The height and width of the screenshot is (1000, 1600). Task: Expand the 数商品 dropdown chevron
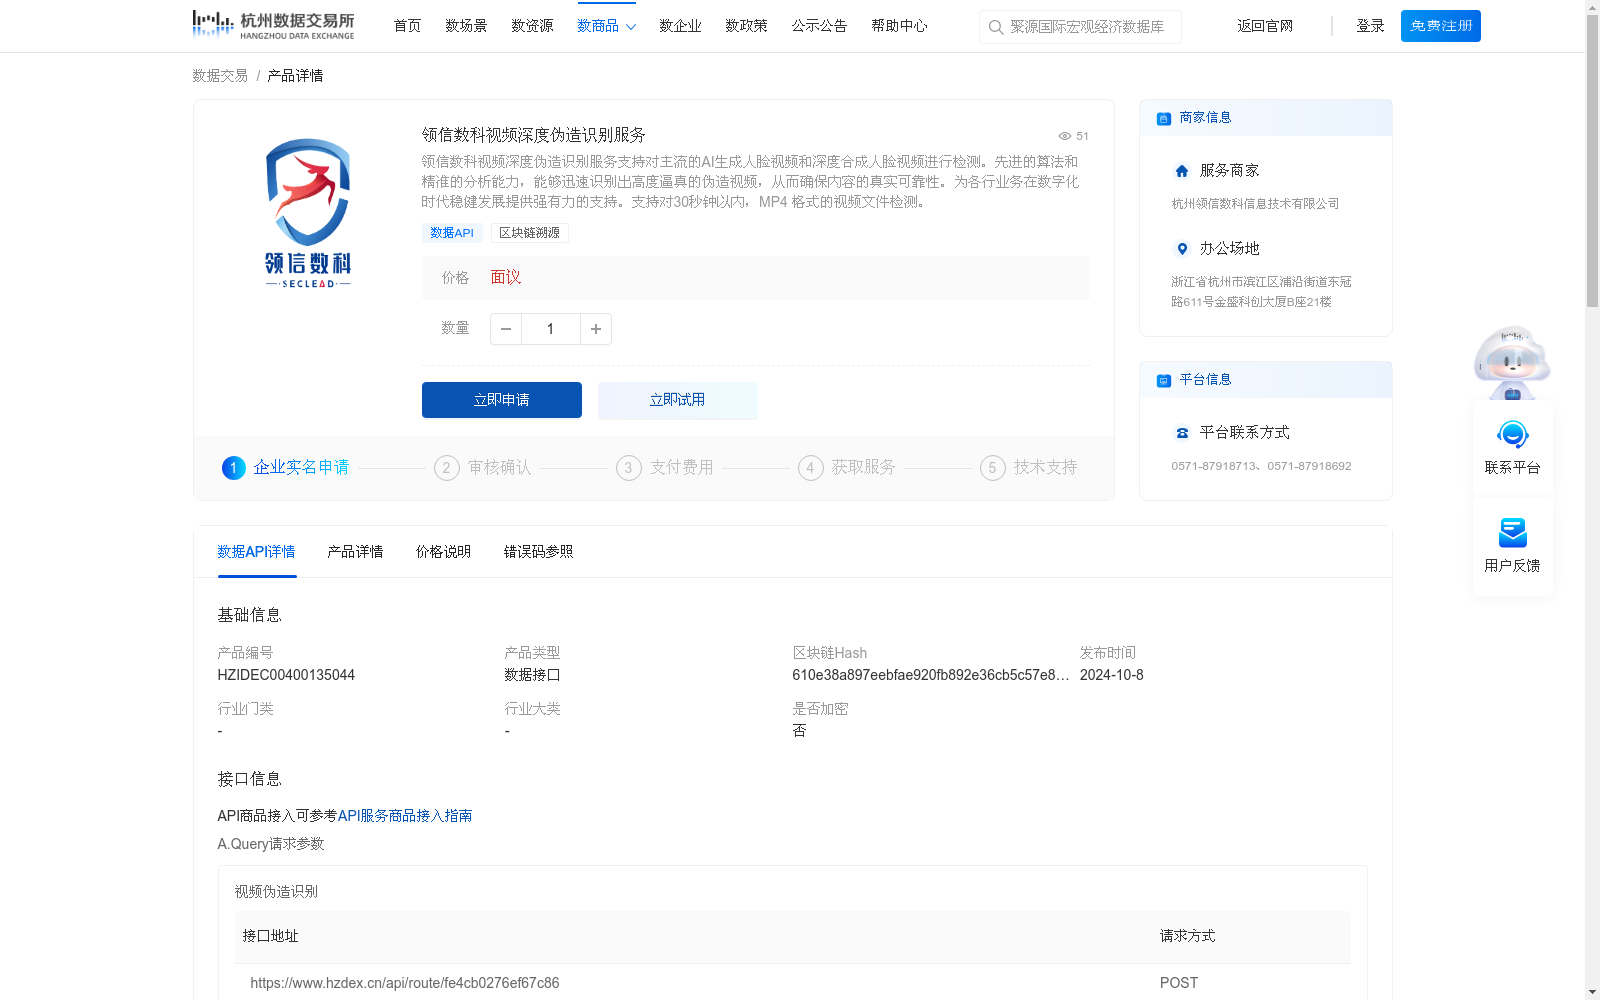coord(631,27)
